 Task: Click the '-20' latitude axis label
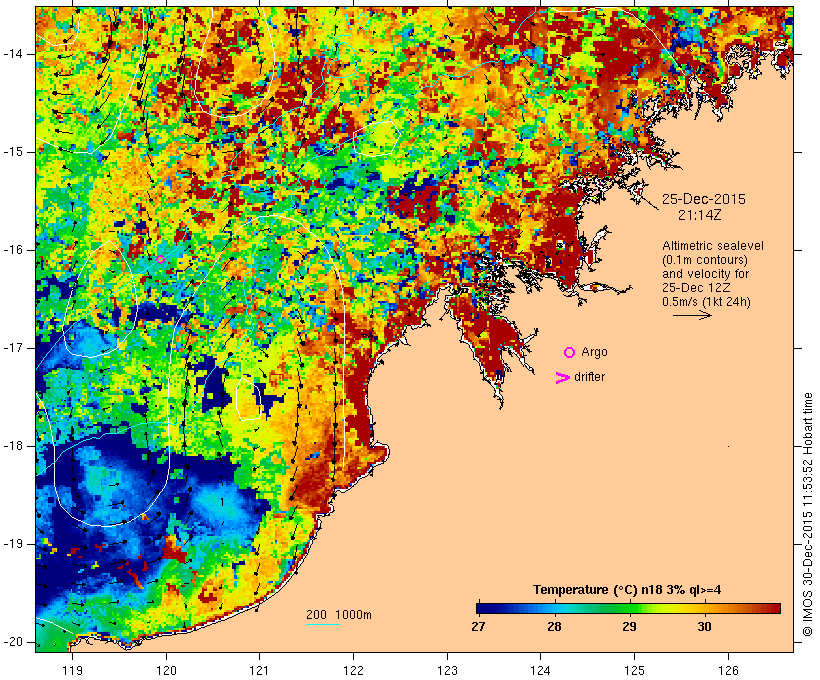click(13, 642)
